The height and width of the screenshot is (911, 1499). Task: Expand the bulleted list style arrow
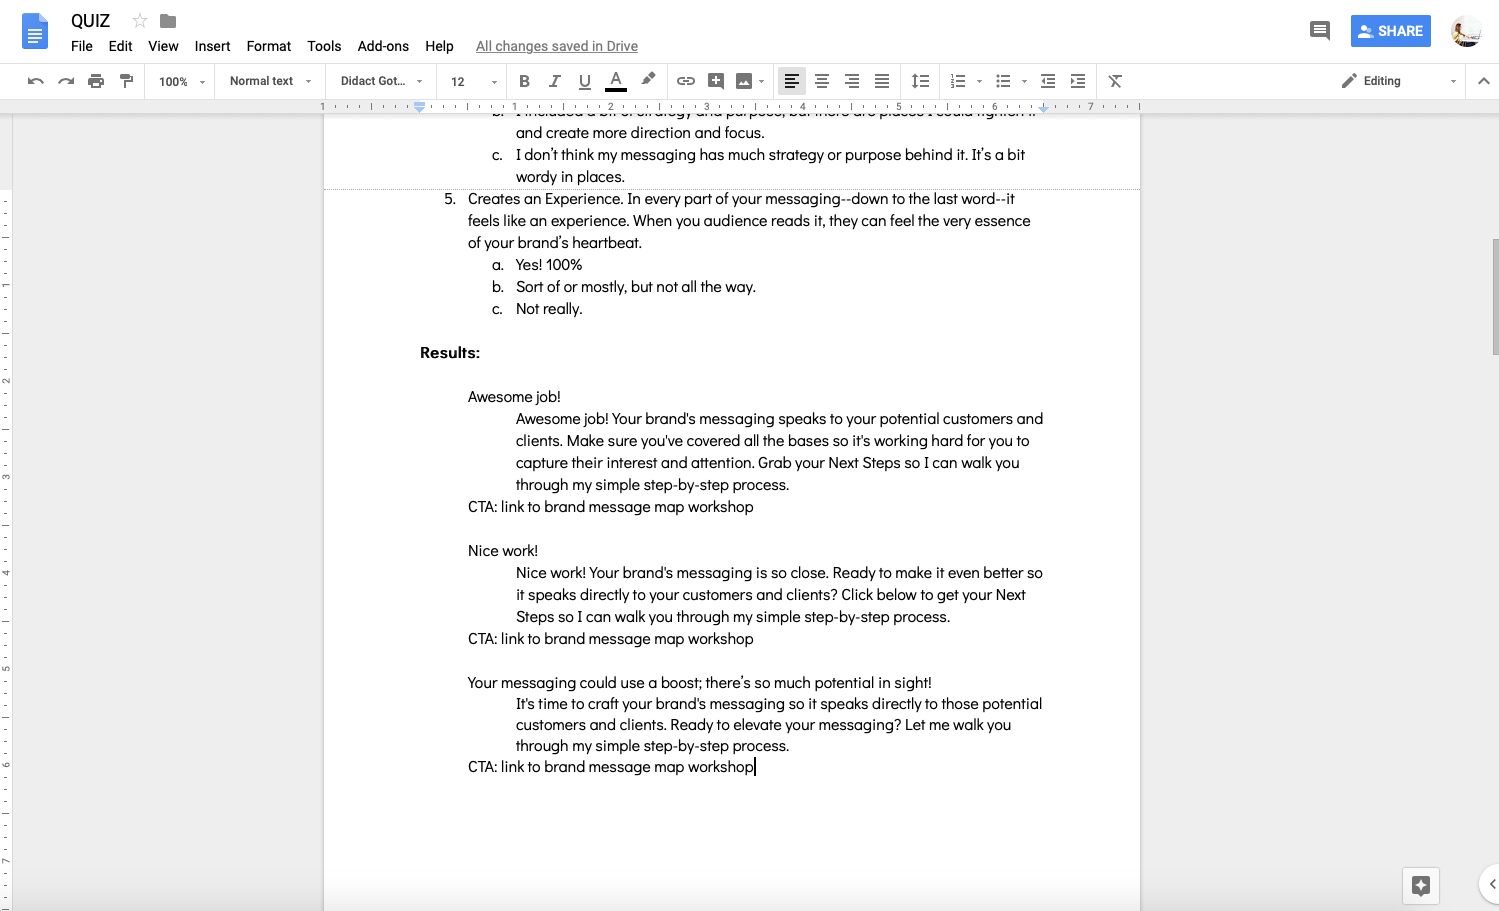[1024, 82]
